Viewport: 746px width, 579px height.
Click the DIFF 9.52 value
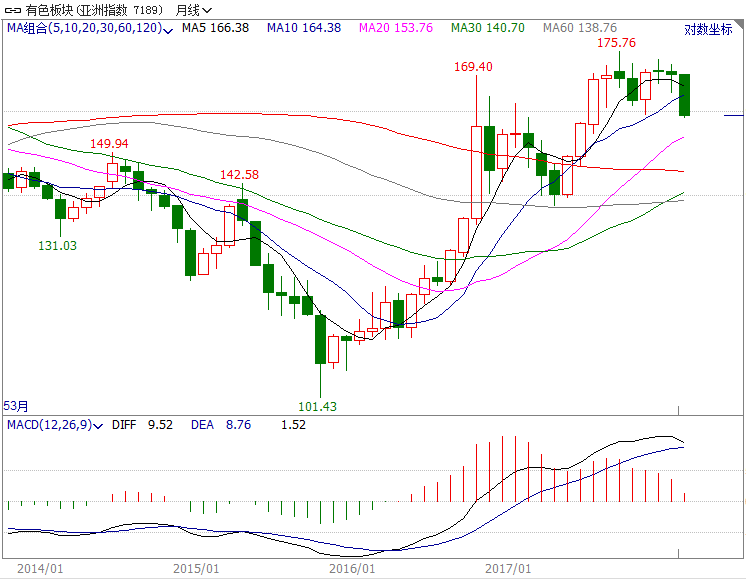(142, 424)
